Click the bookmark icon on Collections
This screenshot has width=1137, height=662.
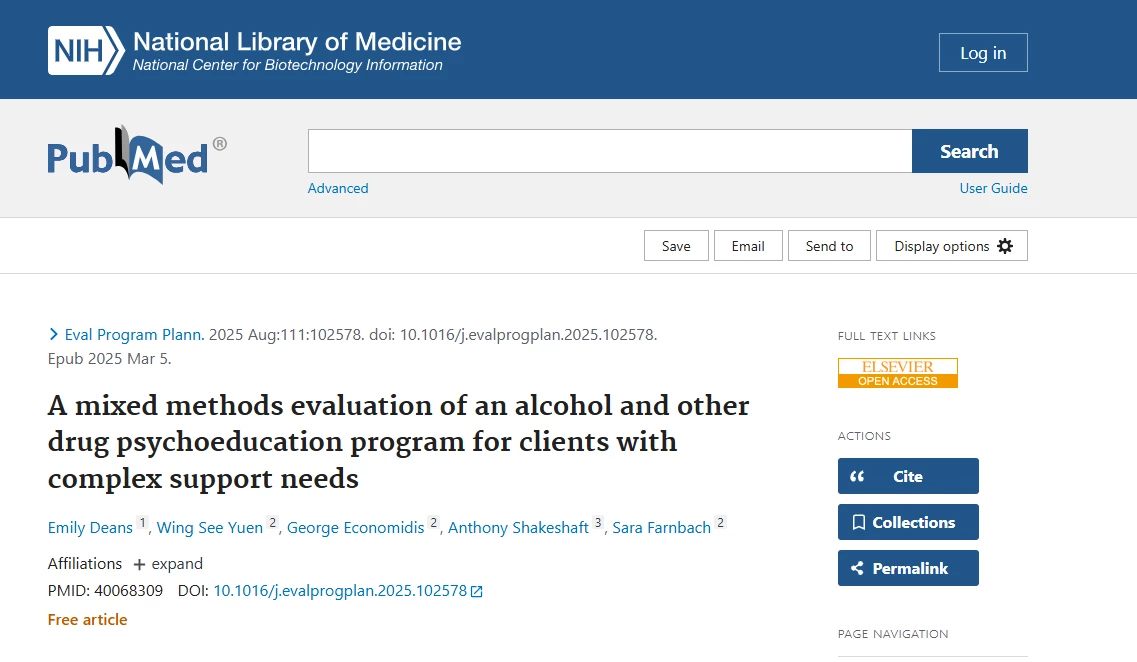859,523
